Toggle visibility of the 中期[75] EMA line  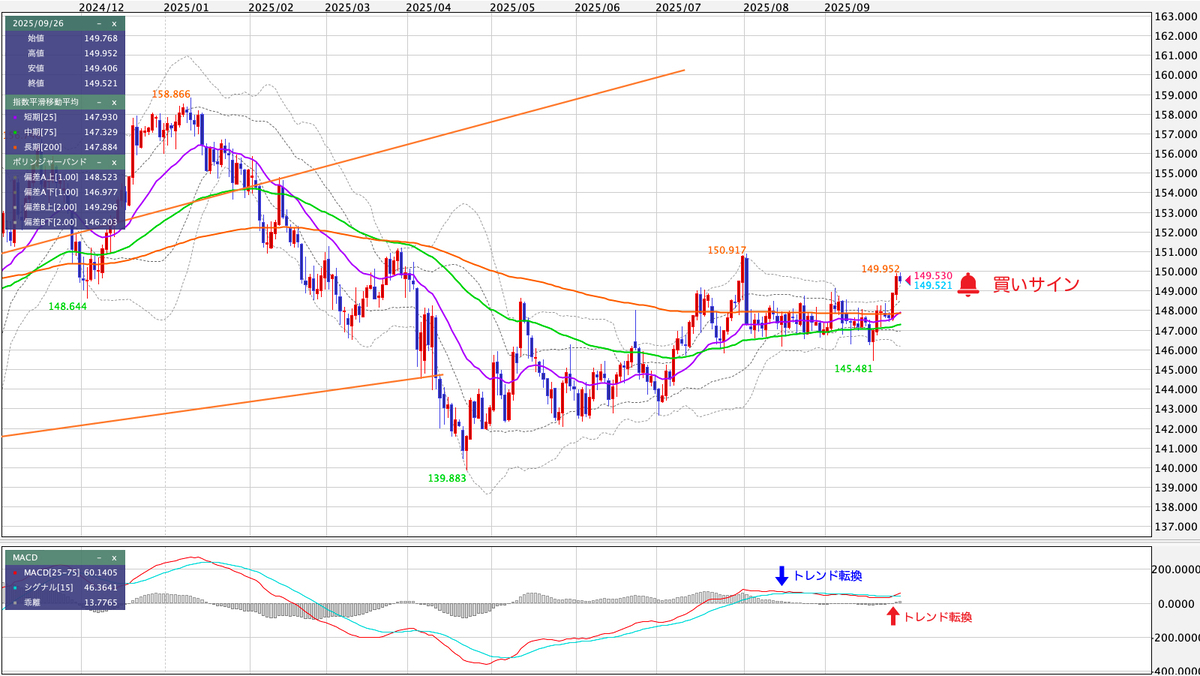[x=15, y=131]
